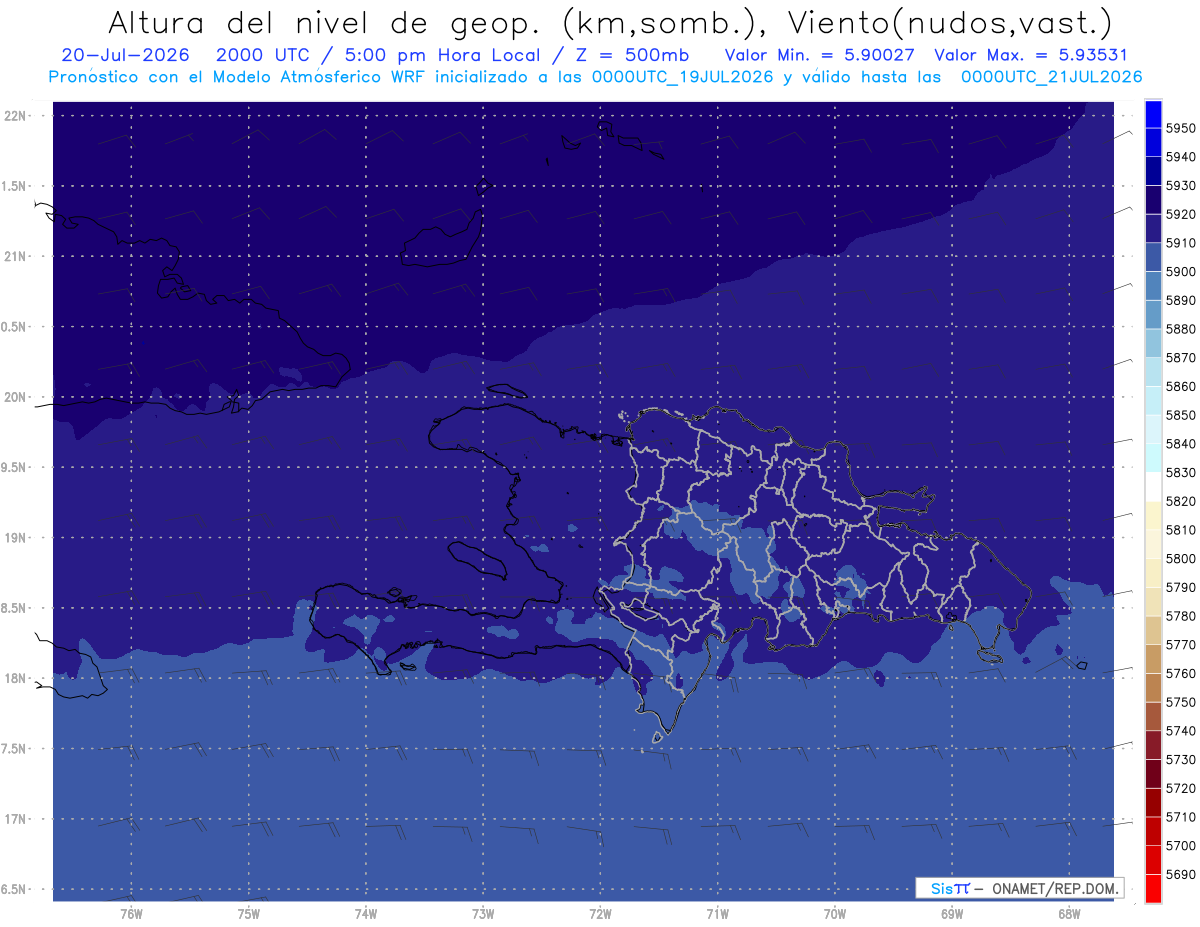
Task: Click the colorbar swatch between 5720 and 5730
Action: click(x=1153, y=774)
